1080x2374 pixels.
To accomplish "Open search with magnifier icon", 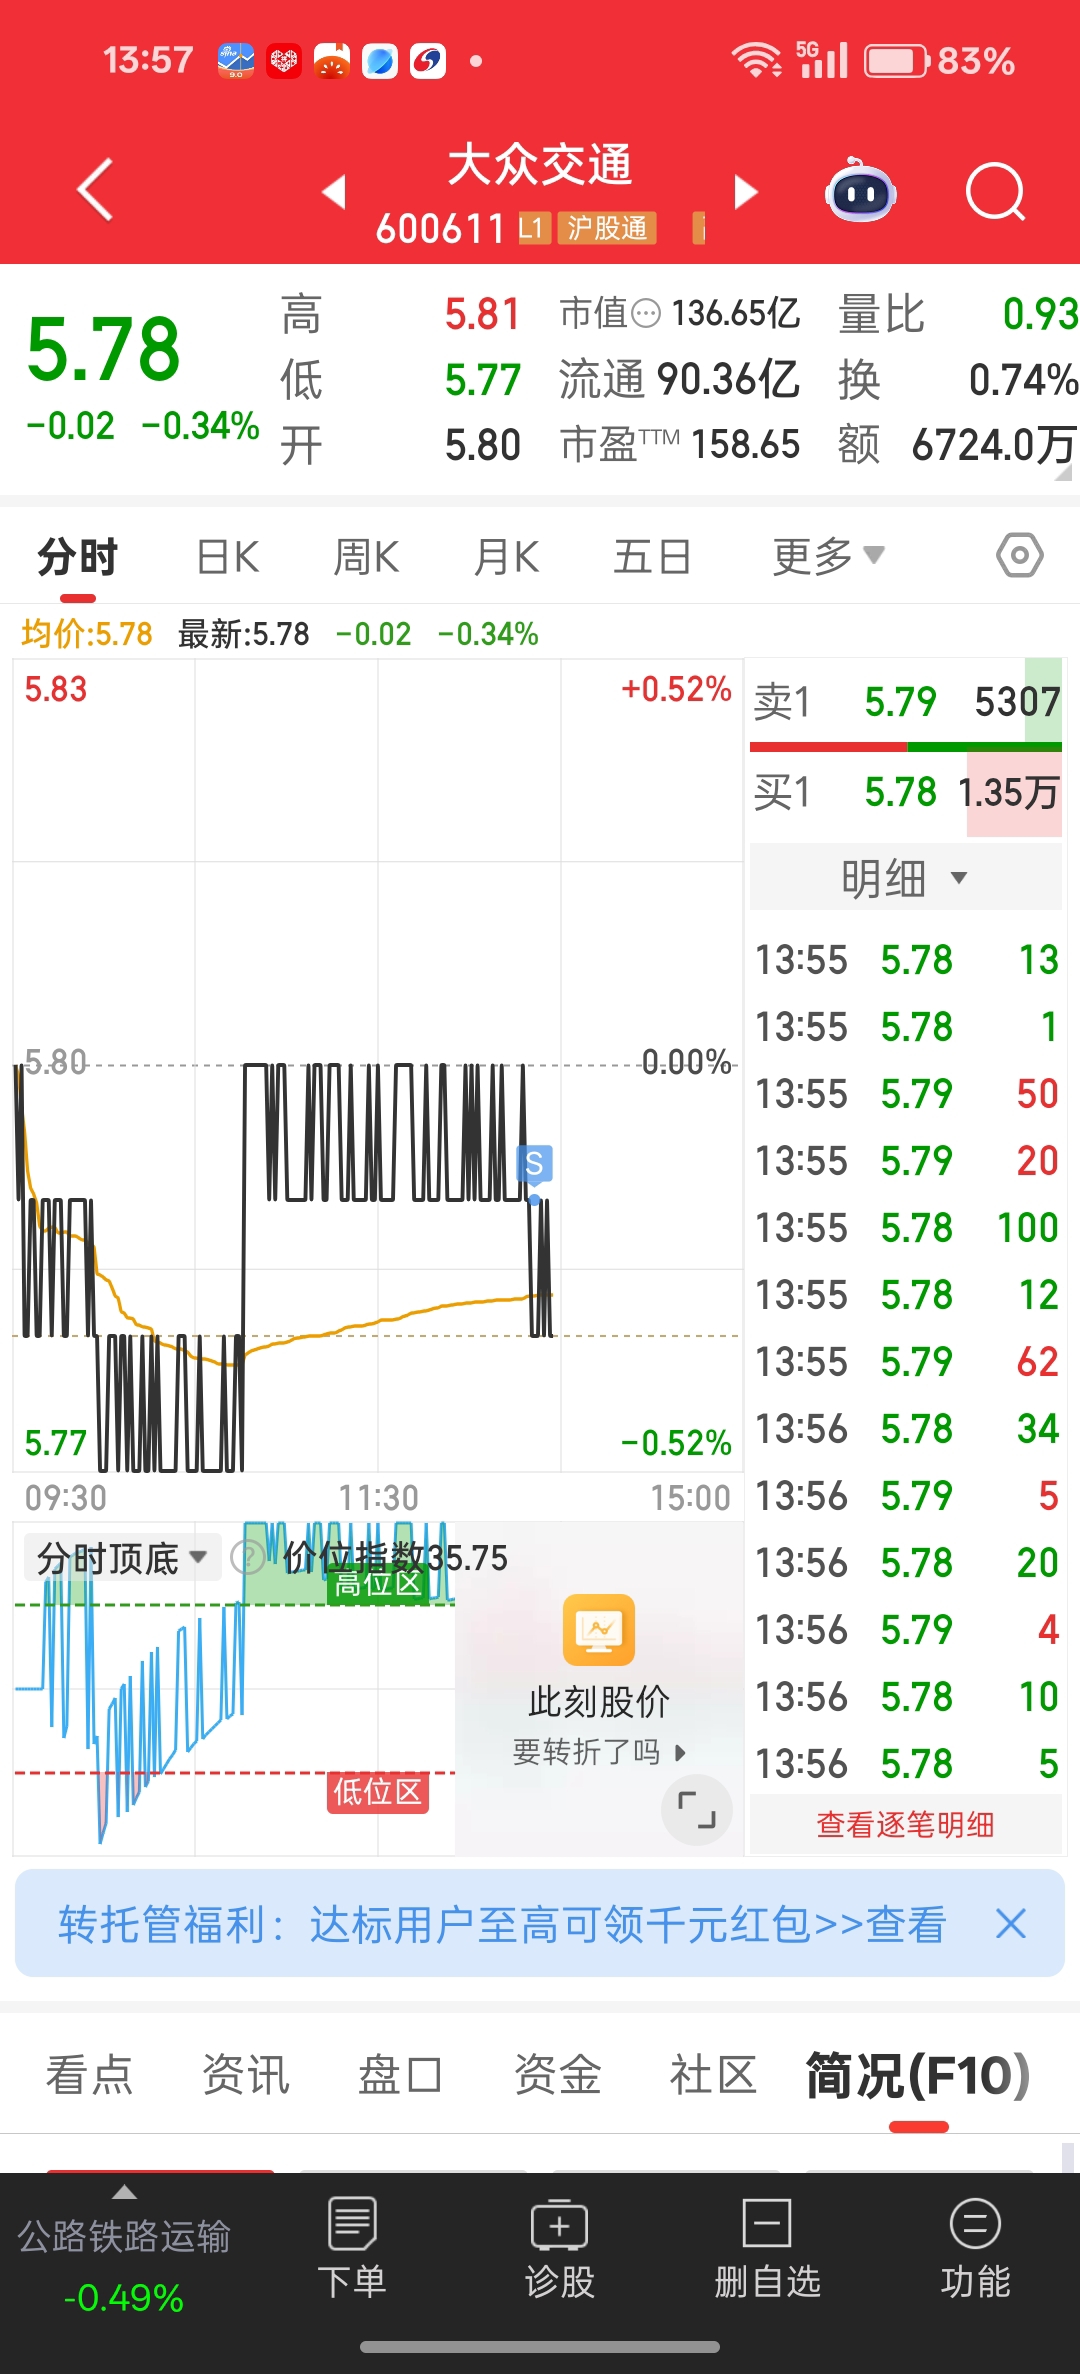I will click(x=996, y=191).
